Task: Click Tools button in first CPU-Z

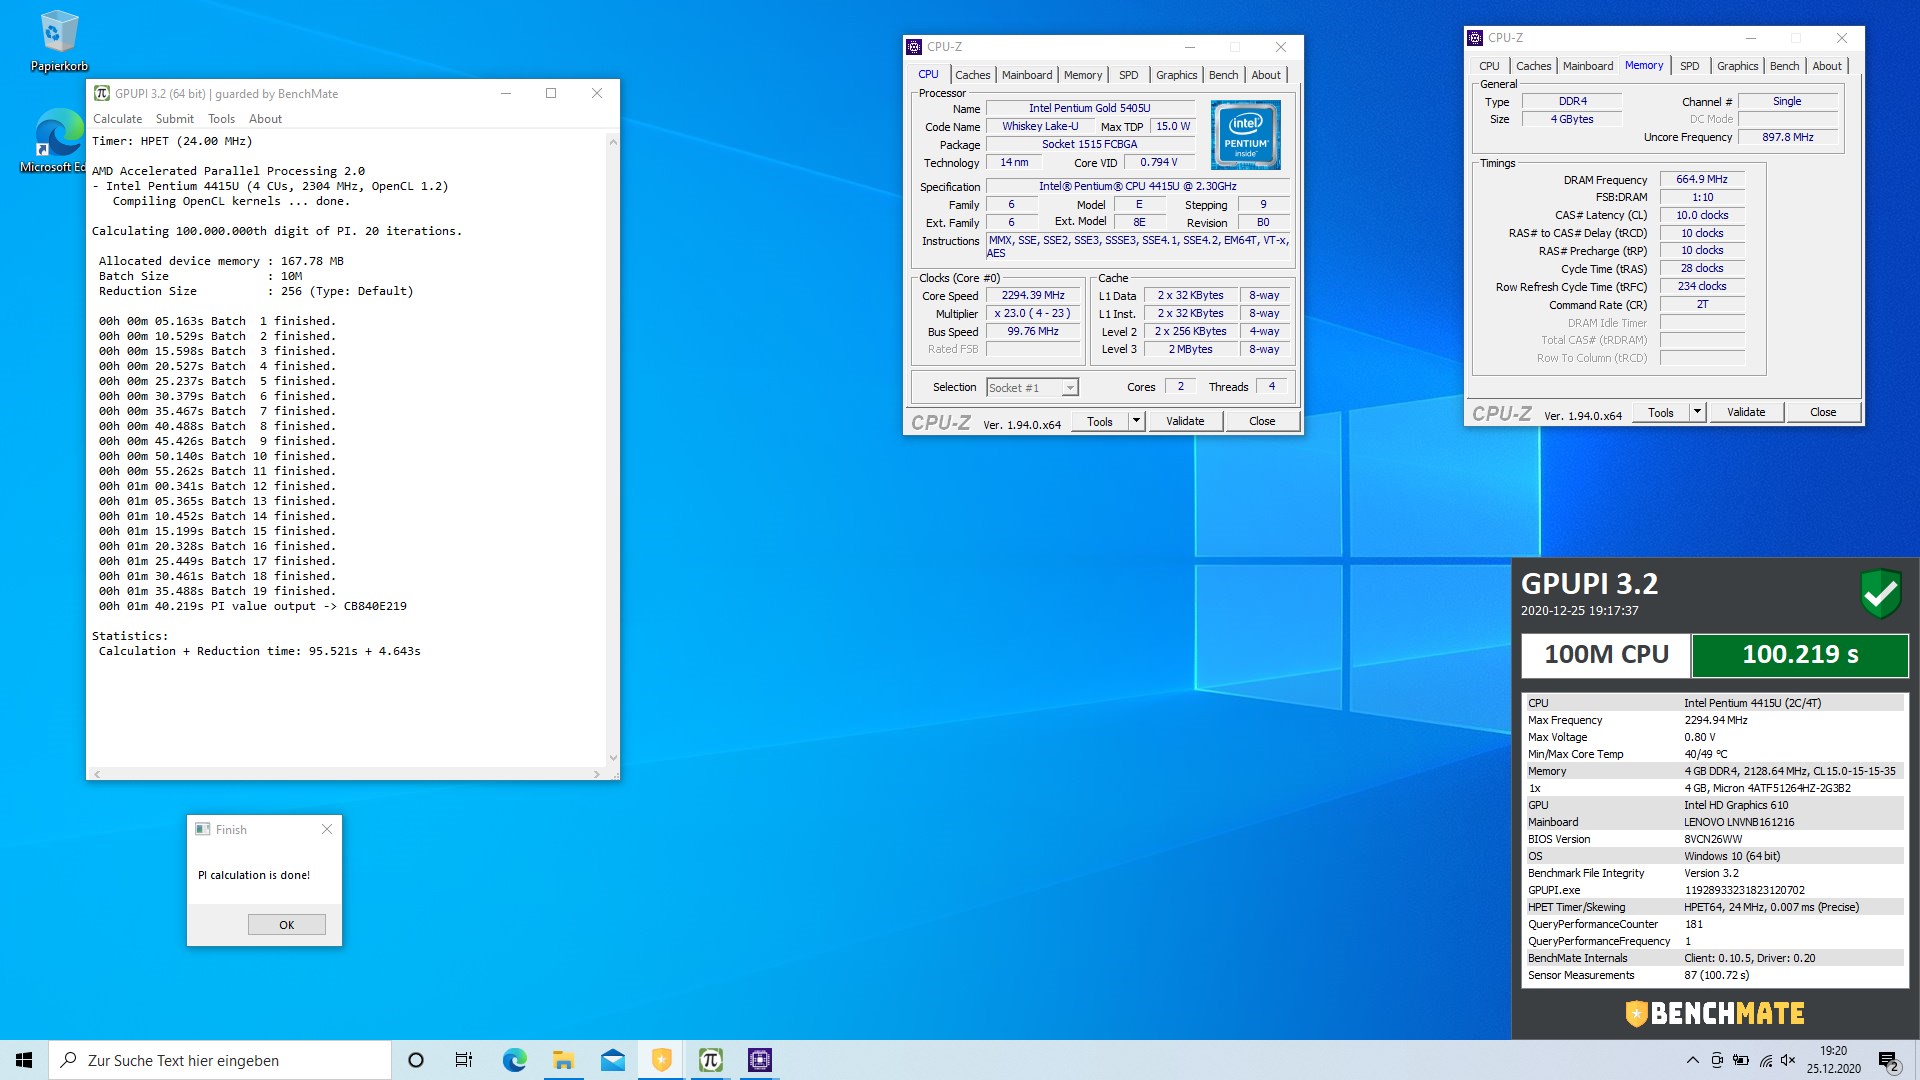Action: click(1100, 421)
